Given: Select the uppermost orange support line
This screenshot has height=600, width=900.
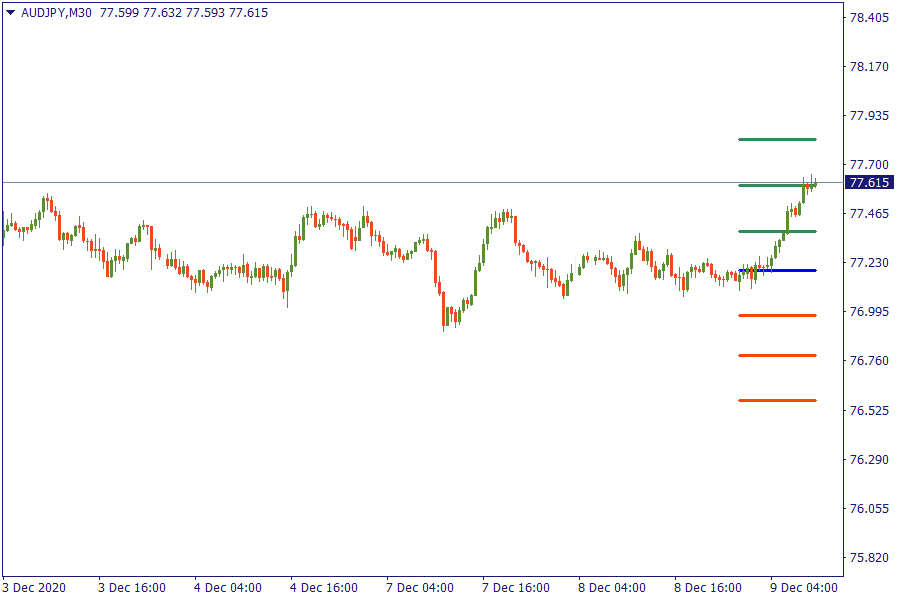Looking at the screenshot, I should click(778, 315).
